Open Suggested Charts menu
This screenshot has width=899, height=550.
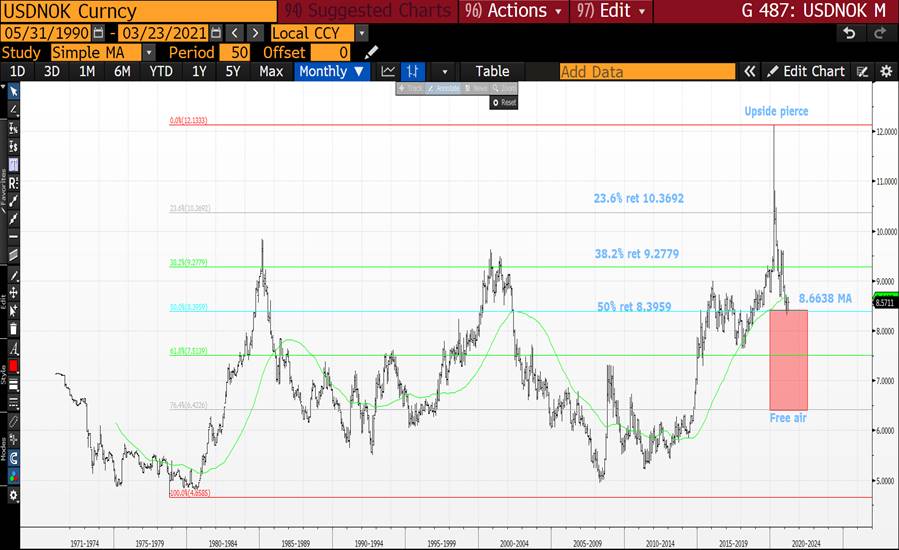click(x=368, y=11)
